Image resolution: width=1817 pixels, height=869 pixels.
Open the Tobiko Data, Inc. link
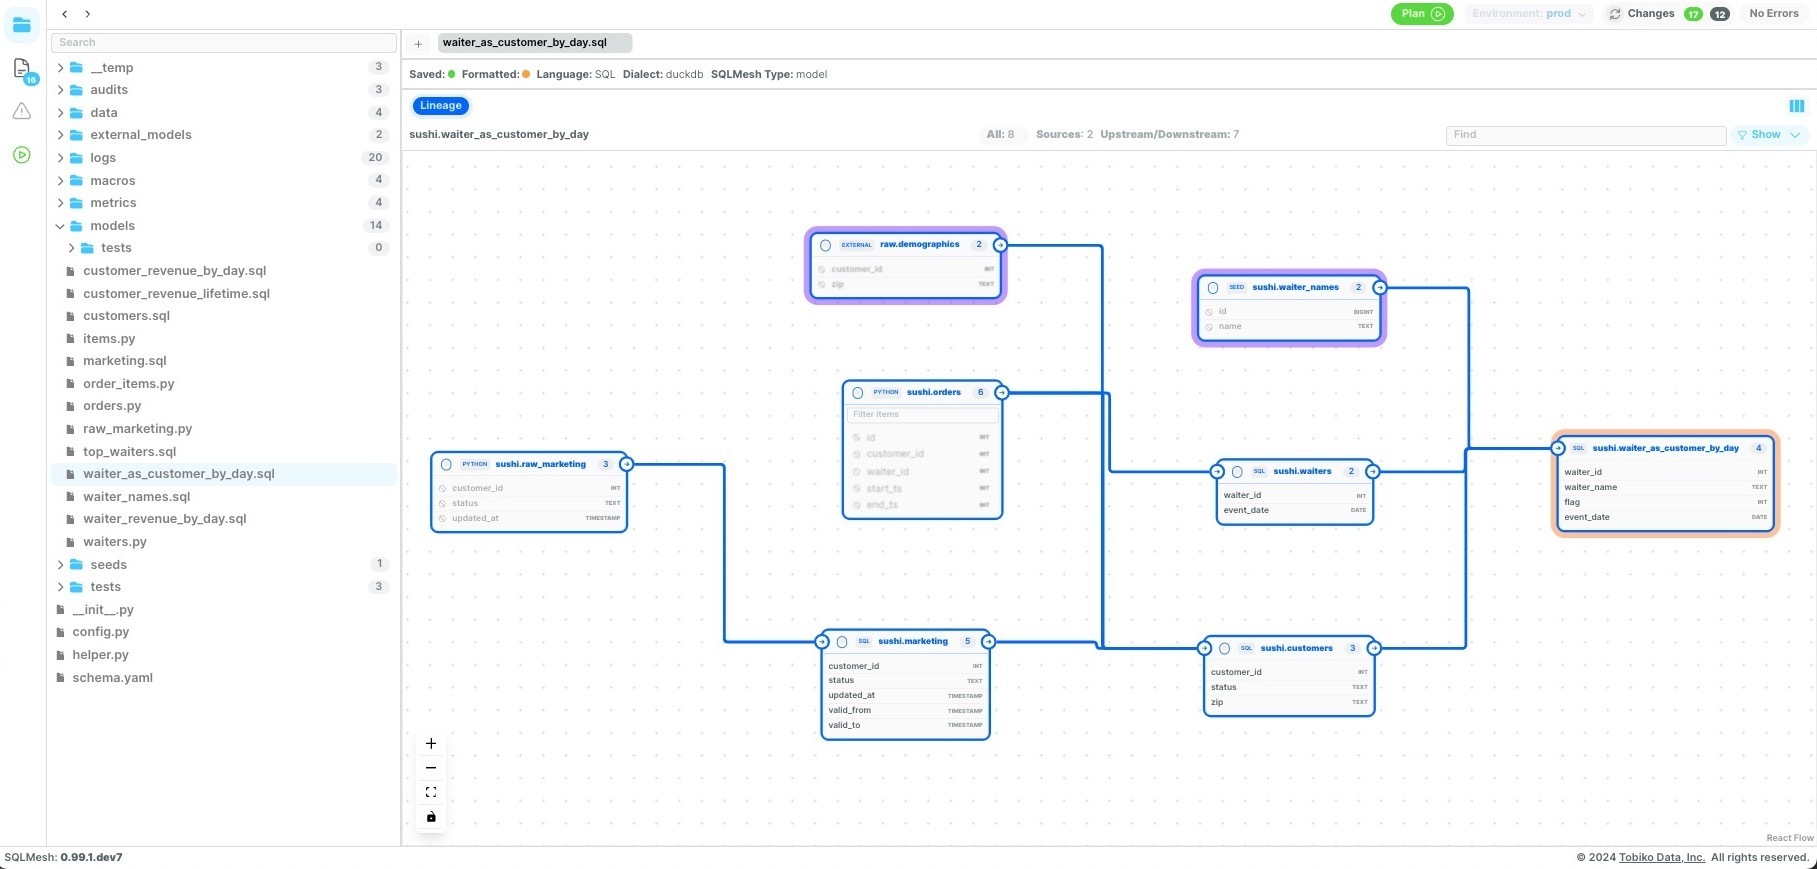pos(1662,857)
